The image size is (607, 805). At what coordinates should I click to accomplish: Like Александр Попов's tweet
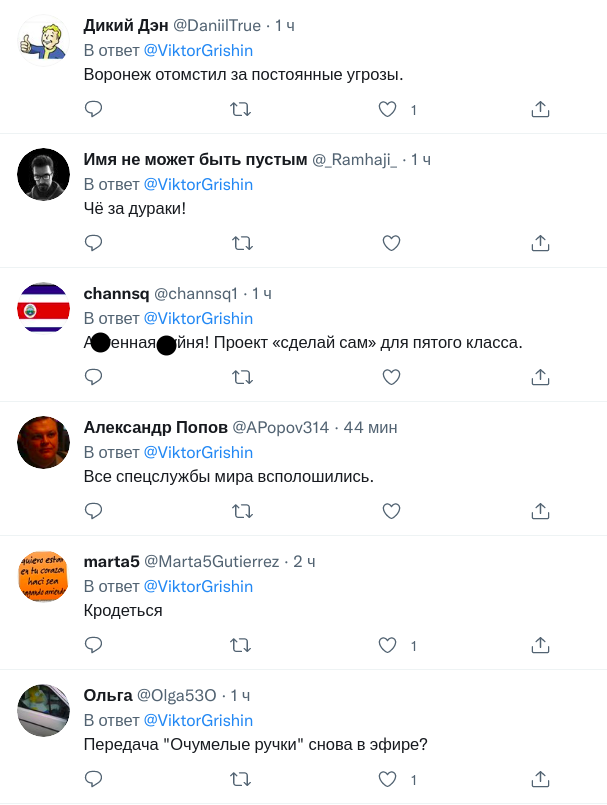point(392,511)
